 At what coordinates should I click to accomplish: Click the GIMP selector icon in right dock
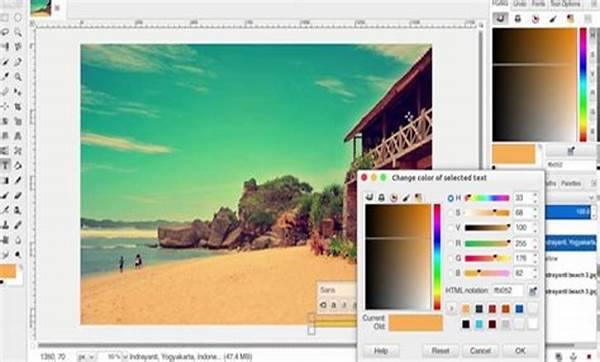coord(501,18)
